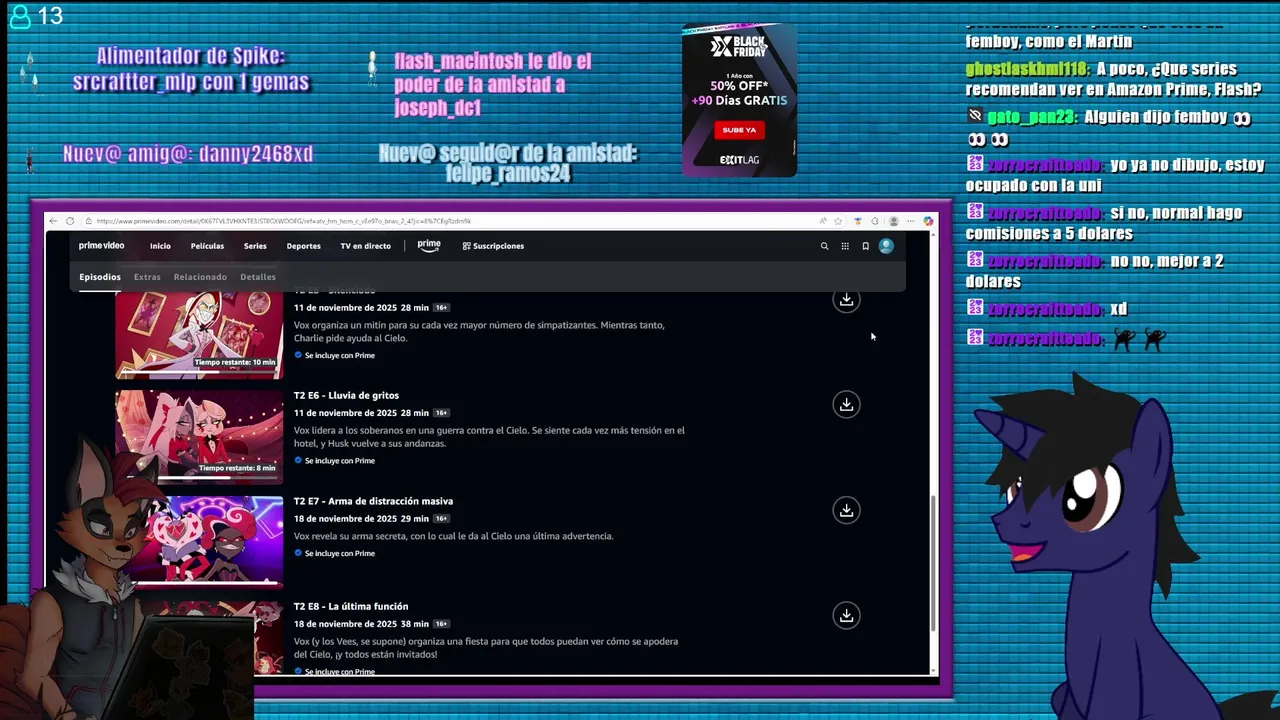
Task: Click Tiempo restante: 10 min label
Action: coord(235,362)
